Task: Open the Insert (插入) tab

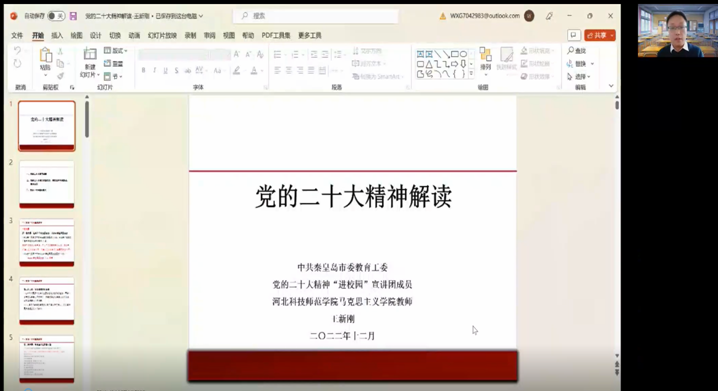Action: coord(57,35)
